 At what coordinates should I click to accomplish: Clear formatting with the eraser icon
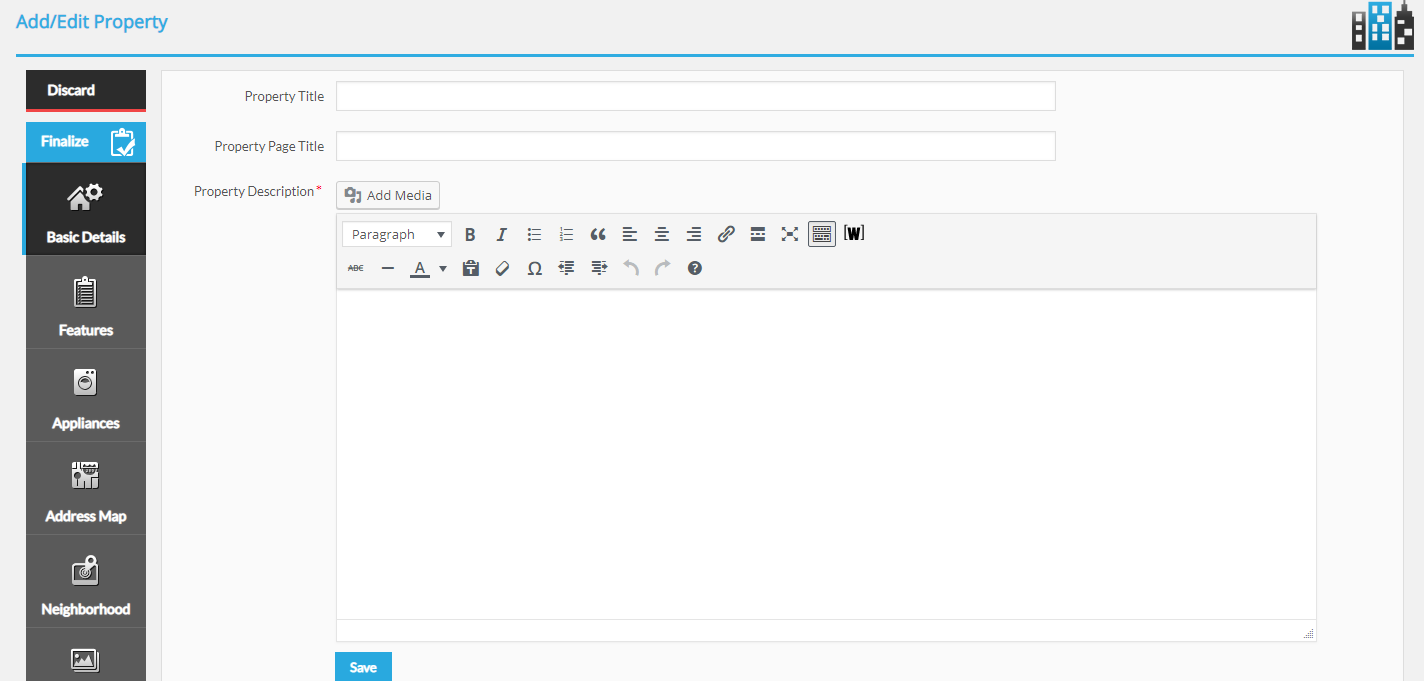point(503,268)
